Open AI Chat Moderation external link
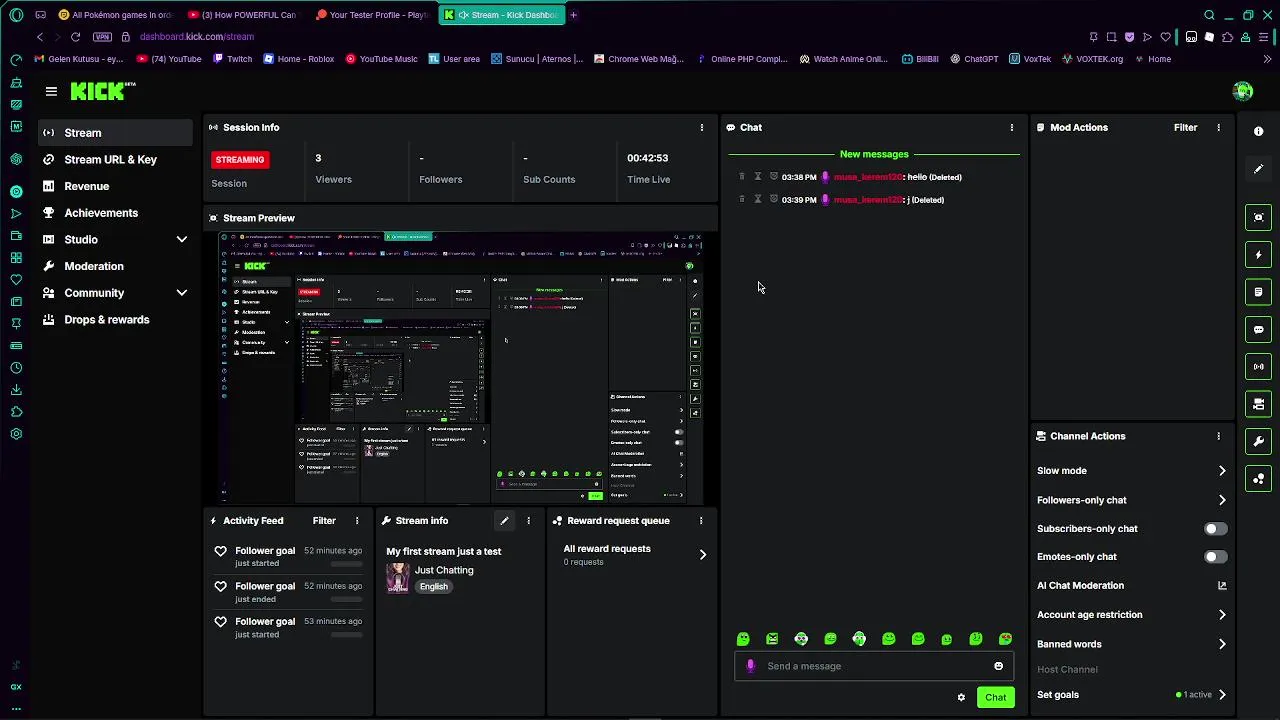 tap(1222, 586)
